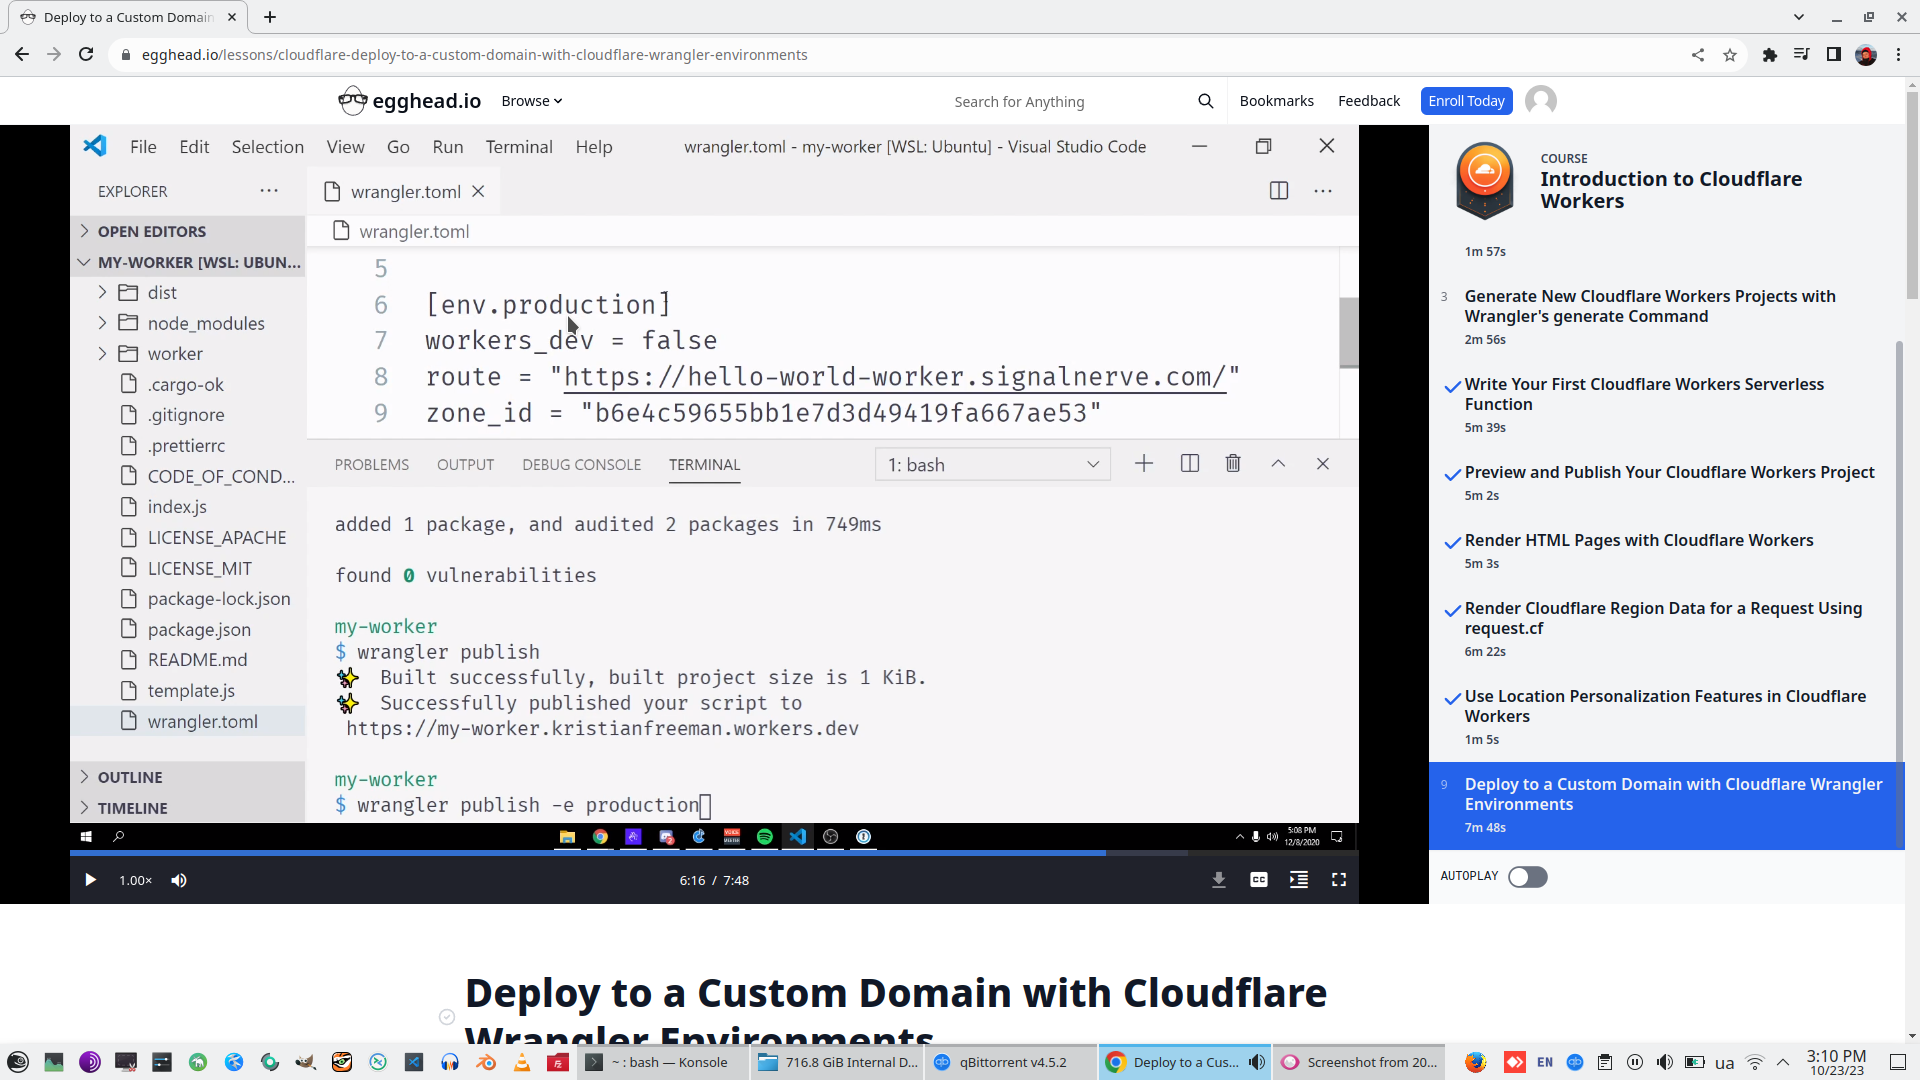Mute the video player volume
The image size is (1920, 1080).
(179, 880)
